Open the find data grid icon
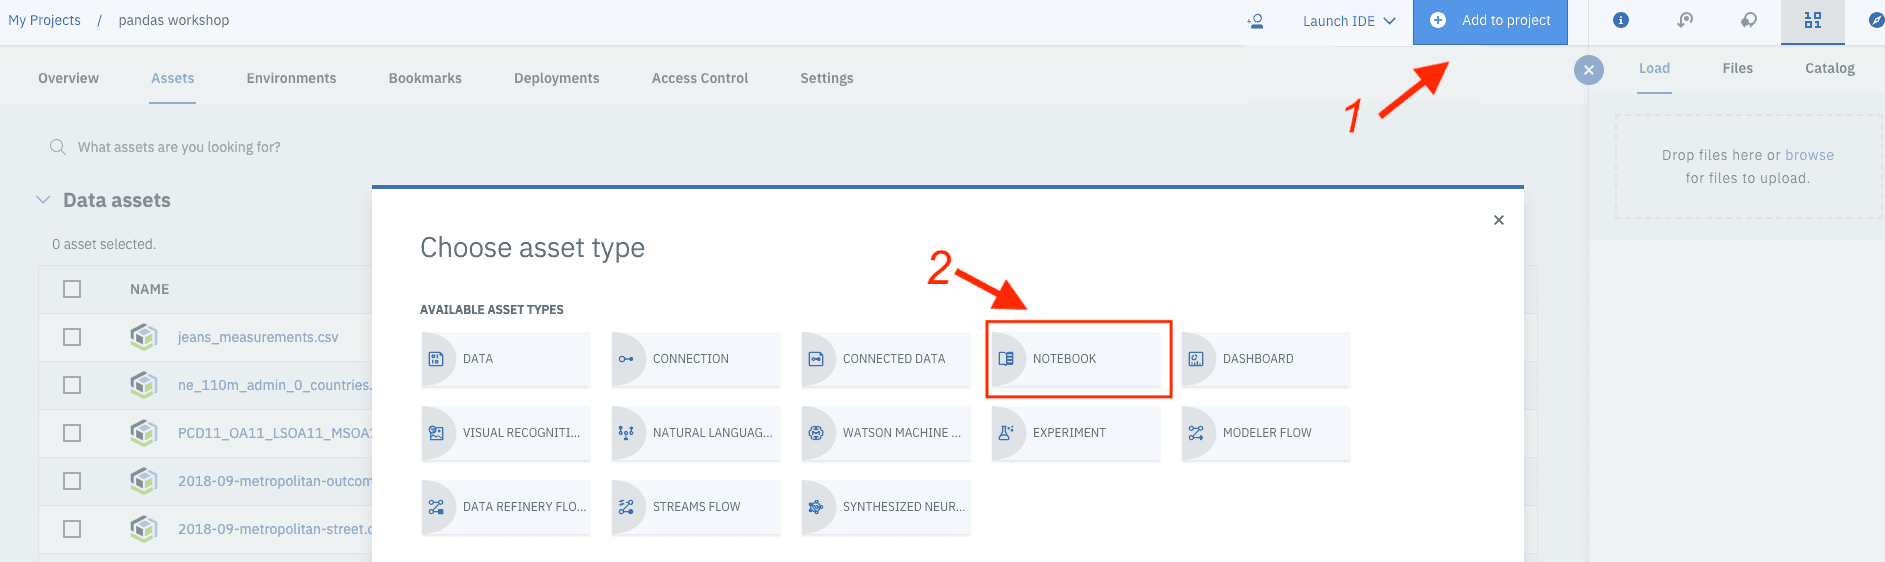This screenshot has width=1885, height=562. click(1813, 20)
